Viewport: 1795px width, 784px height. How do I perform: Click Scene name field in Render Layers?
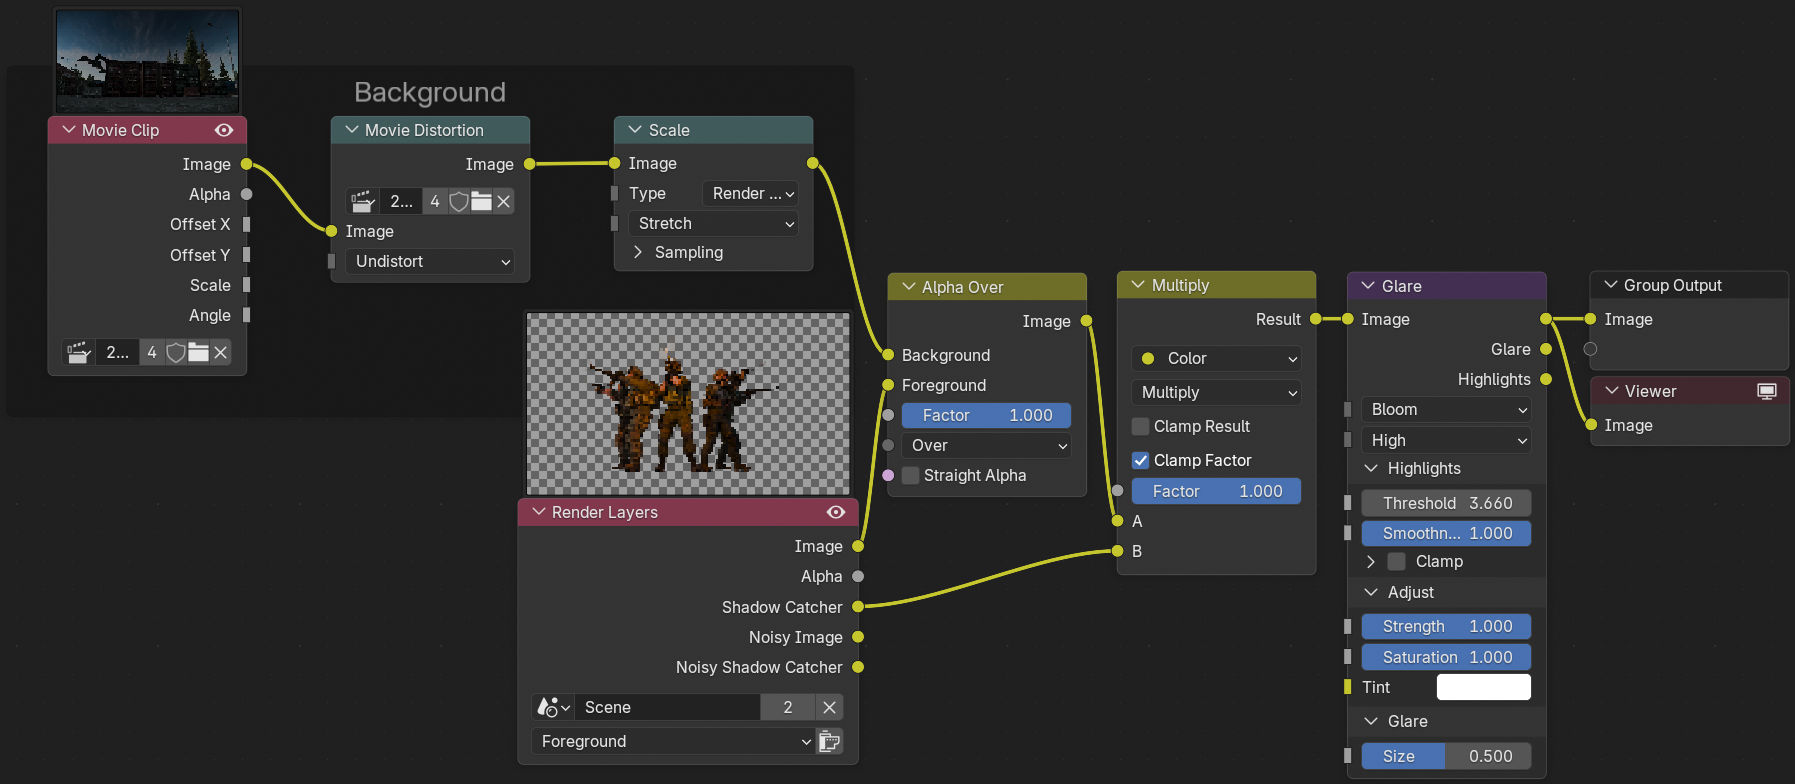point(667,707)
